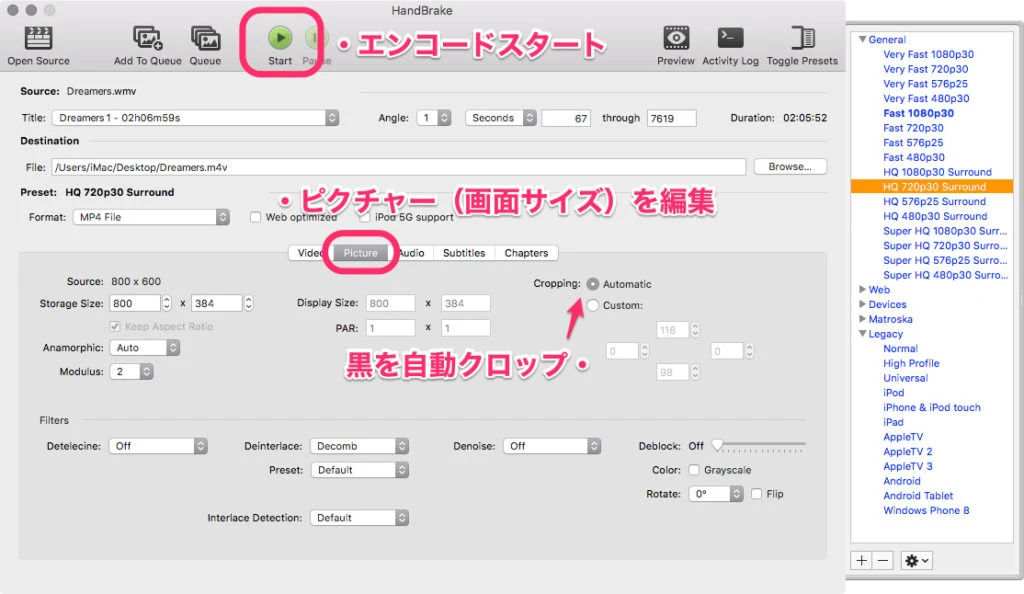Image resolution: width=1024 pixels, height=594 pixels.
Task: Open the Detelecine filter dropdown
Action: click(x=158, y=446)
